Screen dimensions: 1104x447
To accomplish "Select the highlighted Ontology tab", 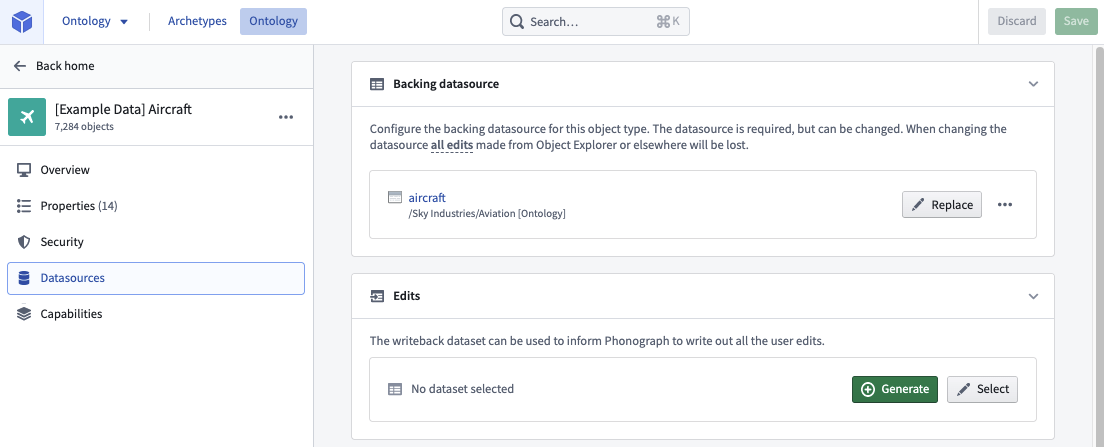I will pyautogui.click(x=273, y=21).
